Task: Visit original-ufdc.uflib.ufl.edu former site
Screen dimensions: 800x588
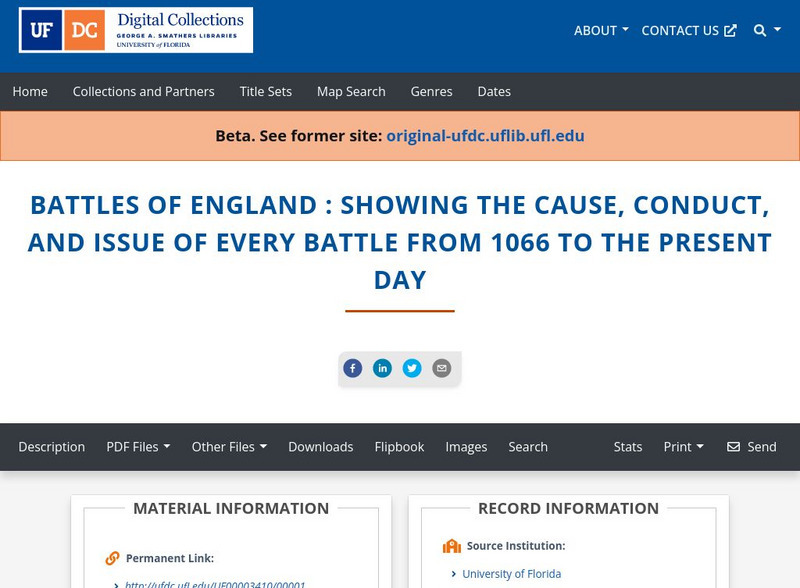Action: (x=485, y=136)
